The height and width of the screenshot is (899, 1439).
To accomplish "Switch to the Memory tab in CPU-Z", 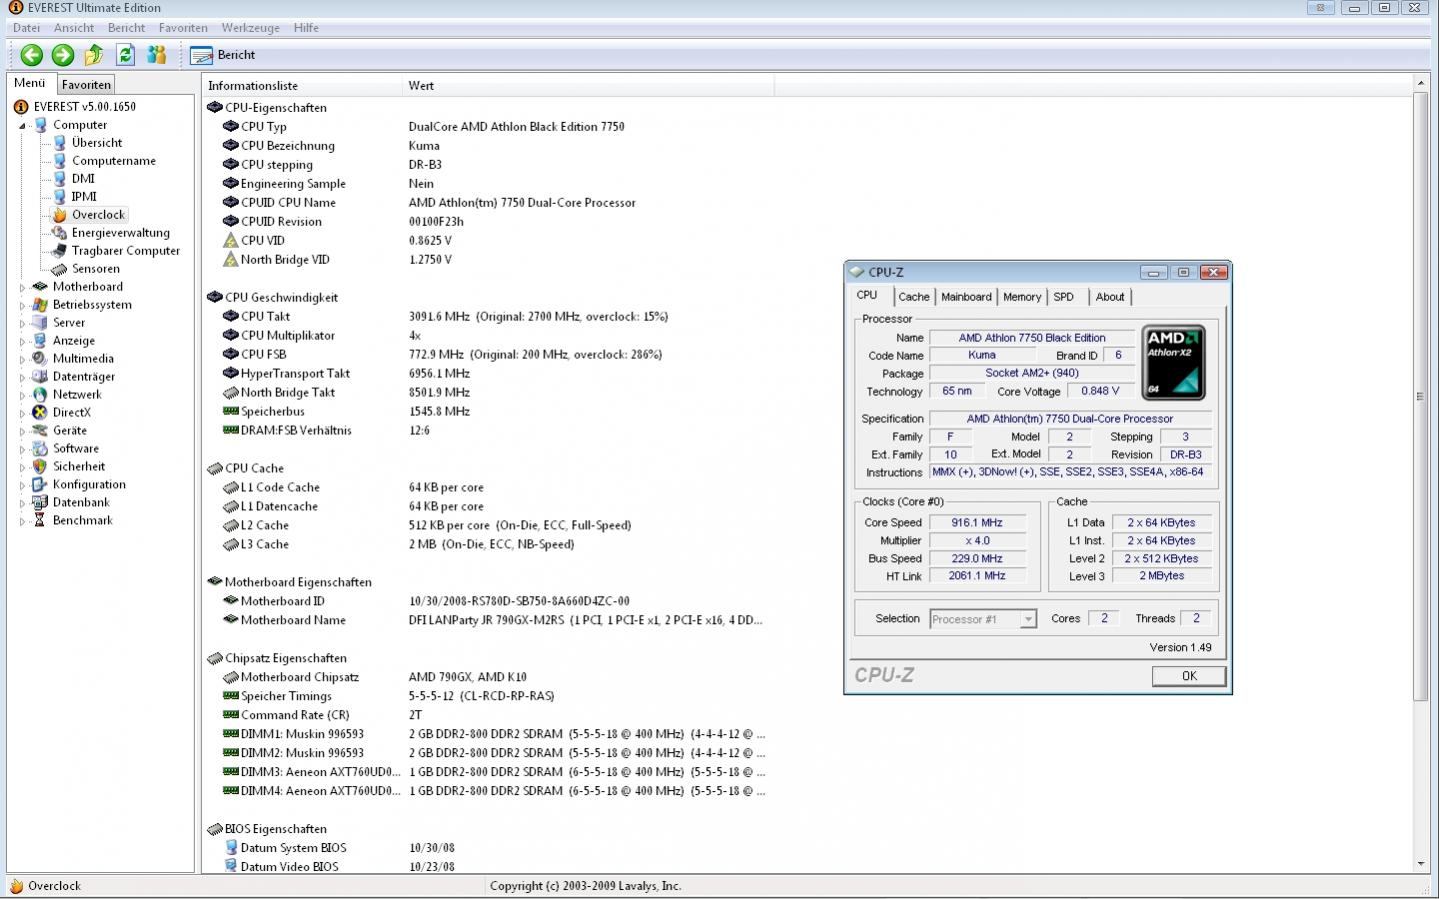I will point(1022,297).
